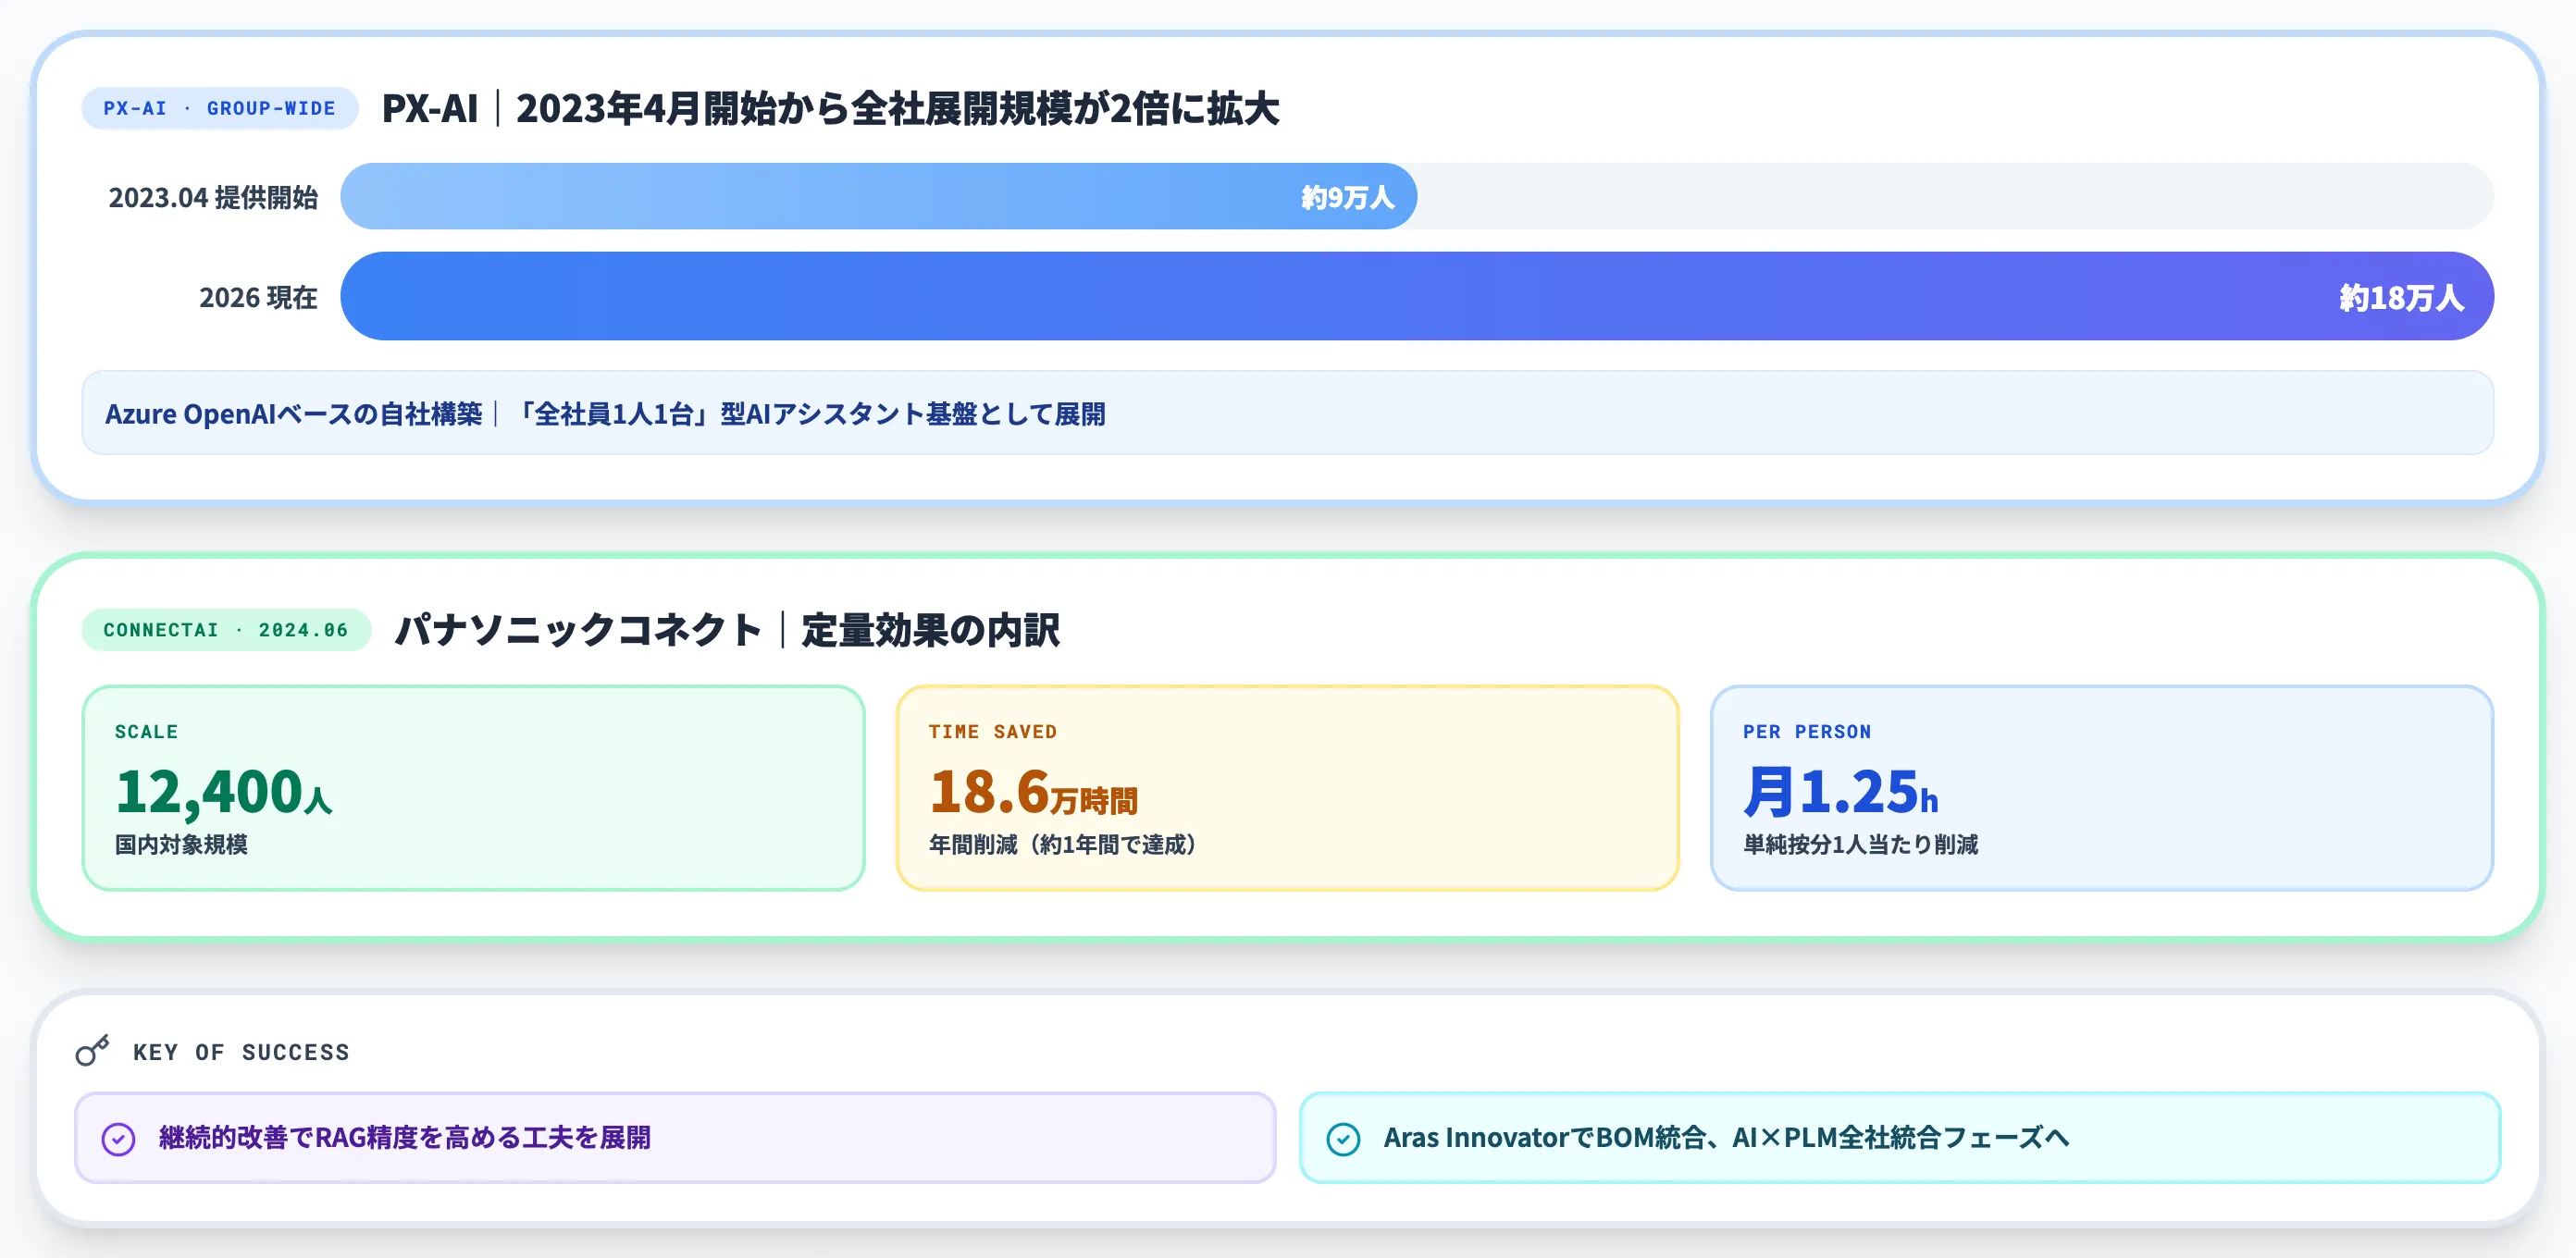This screenshot has width=2576, height=1258.
Task: Select the CONNECTAI · 2024.06 badge
Action: 226,630
